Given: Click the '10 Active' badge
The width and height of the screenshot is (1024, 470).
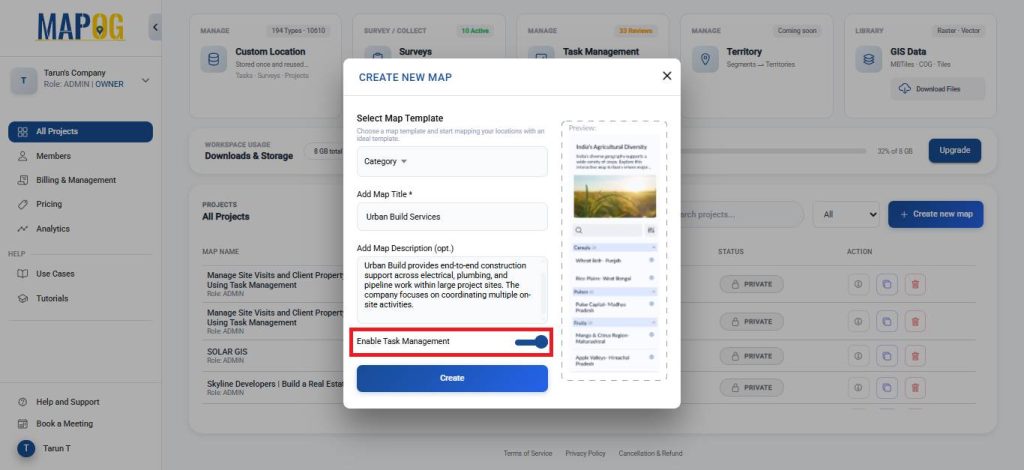Looking at the screenshot, I should [475, 31].
